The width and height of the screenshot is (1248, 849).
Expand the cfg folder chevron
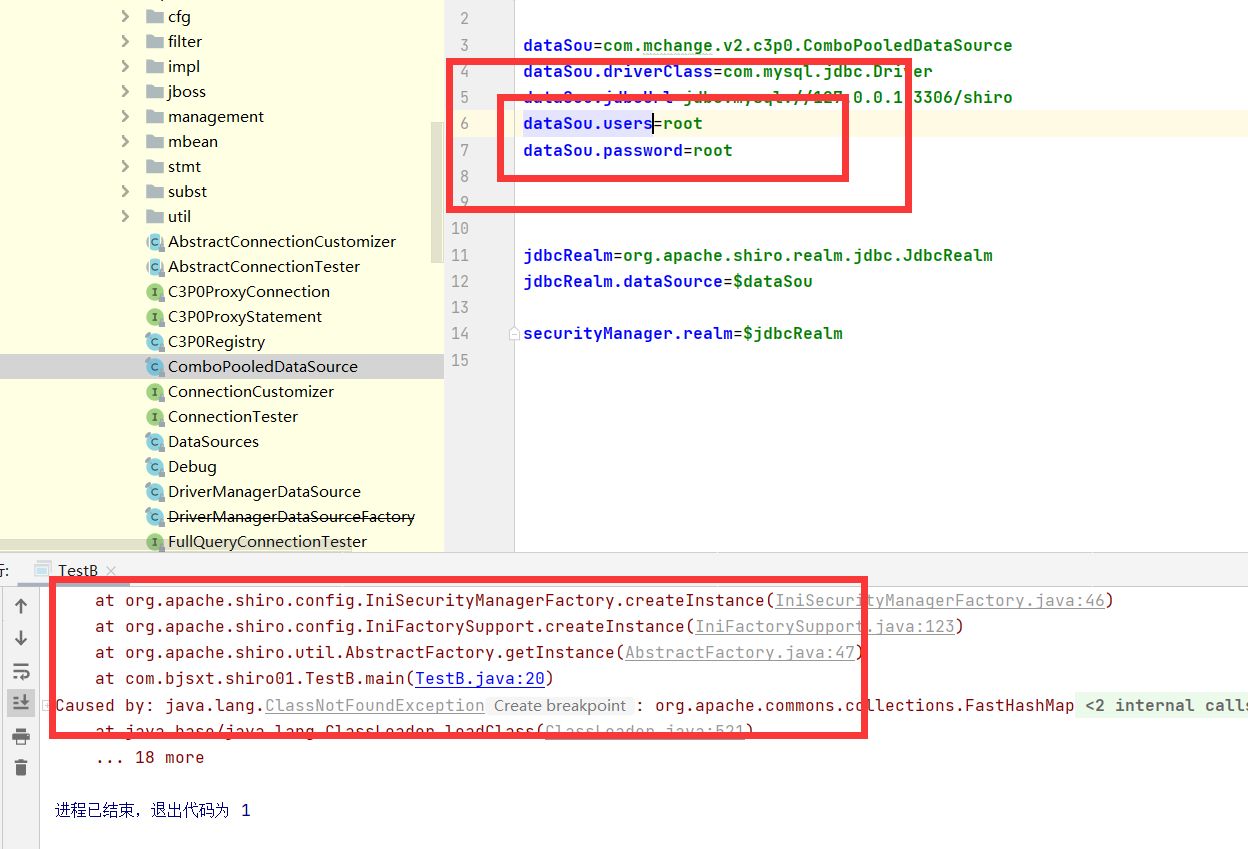tap(125, 16)
